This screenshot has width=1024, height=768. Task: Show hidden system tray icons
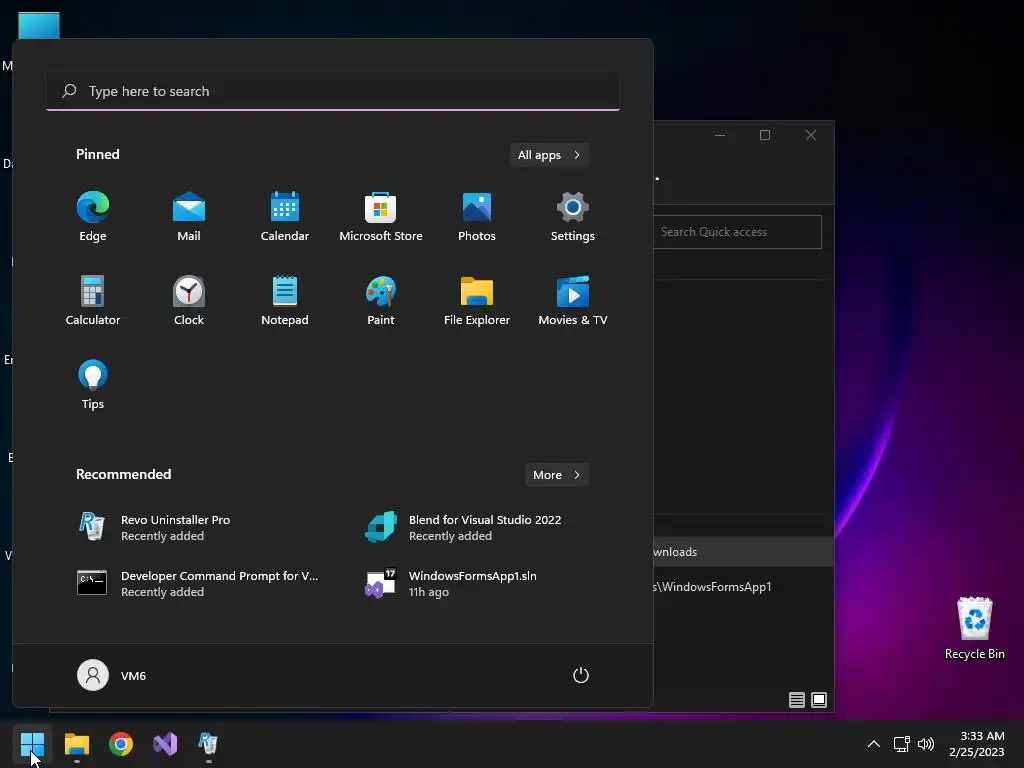pyautogui.click(x=874, y=744)
